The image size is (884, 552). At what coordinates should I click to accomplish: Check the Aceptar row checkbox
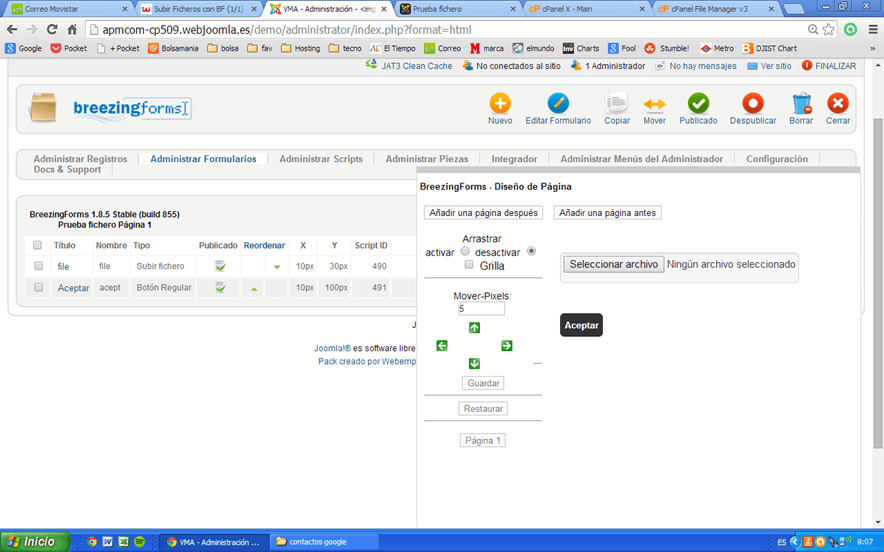[38, 287]
